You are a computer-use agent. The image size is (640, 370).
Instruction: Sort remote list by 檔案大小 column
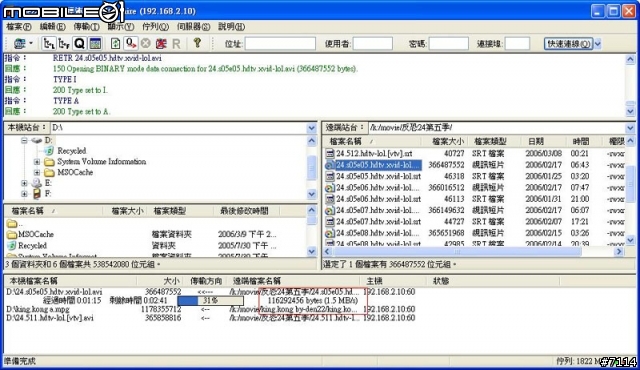(448, 142)
